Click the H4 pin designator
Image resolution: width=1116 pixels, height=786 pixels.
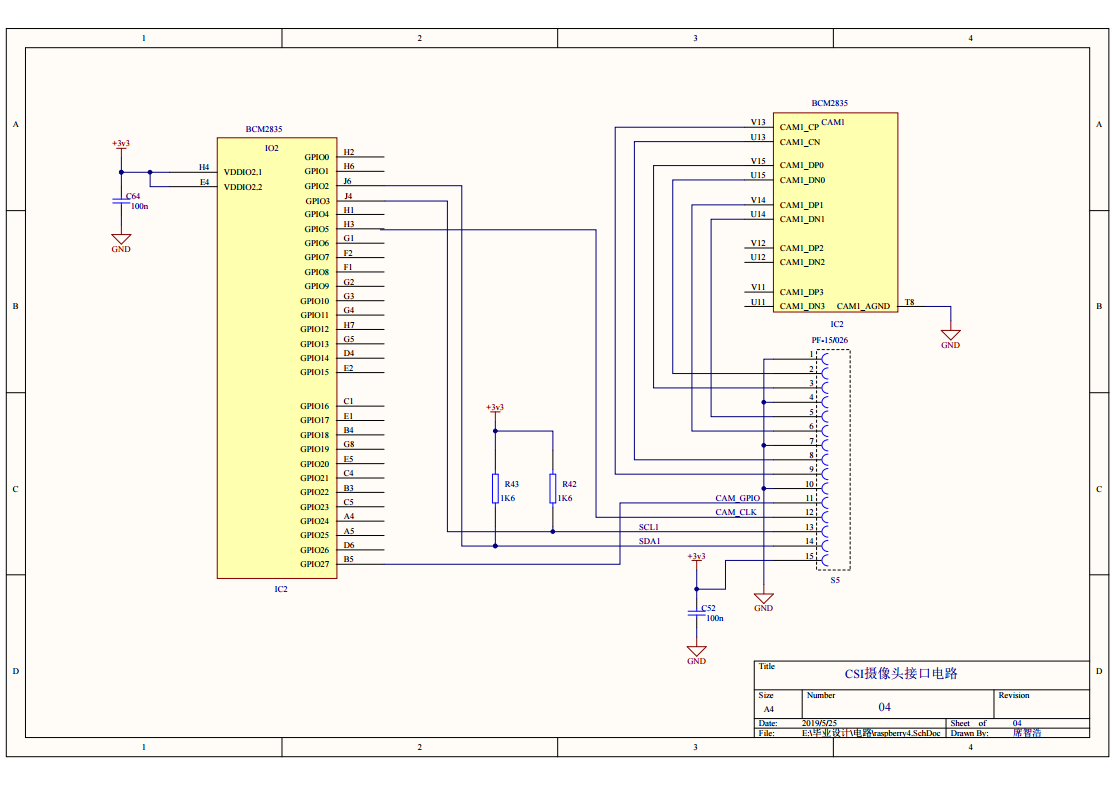tap(204, 167)
